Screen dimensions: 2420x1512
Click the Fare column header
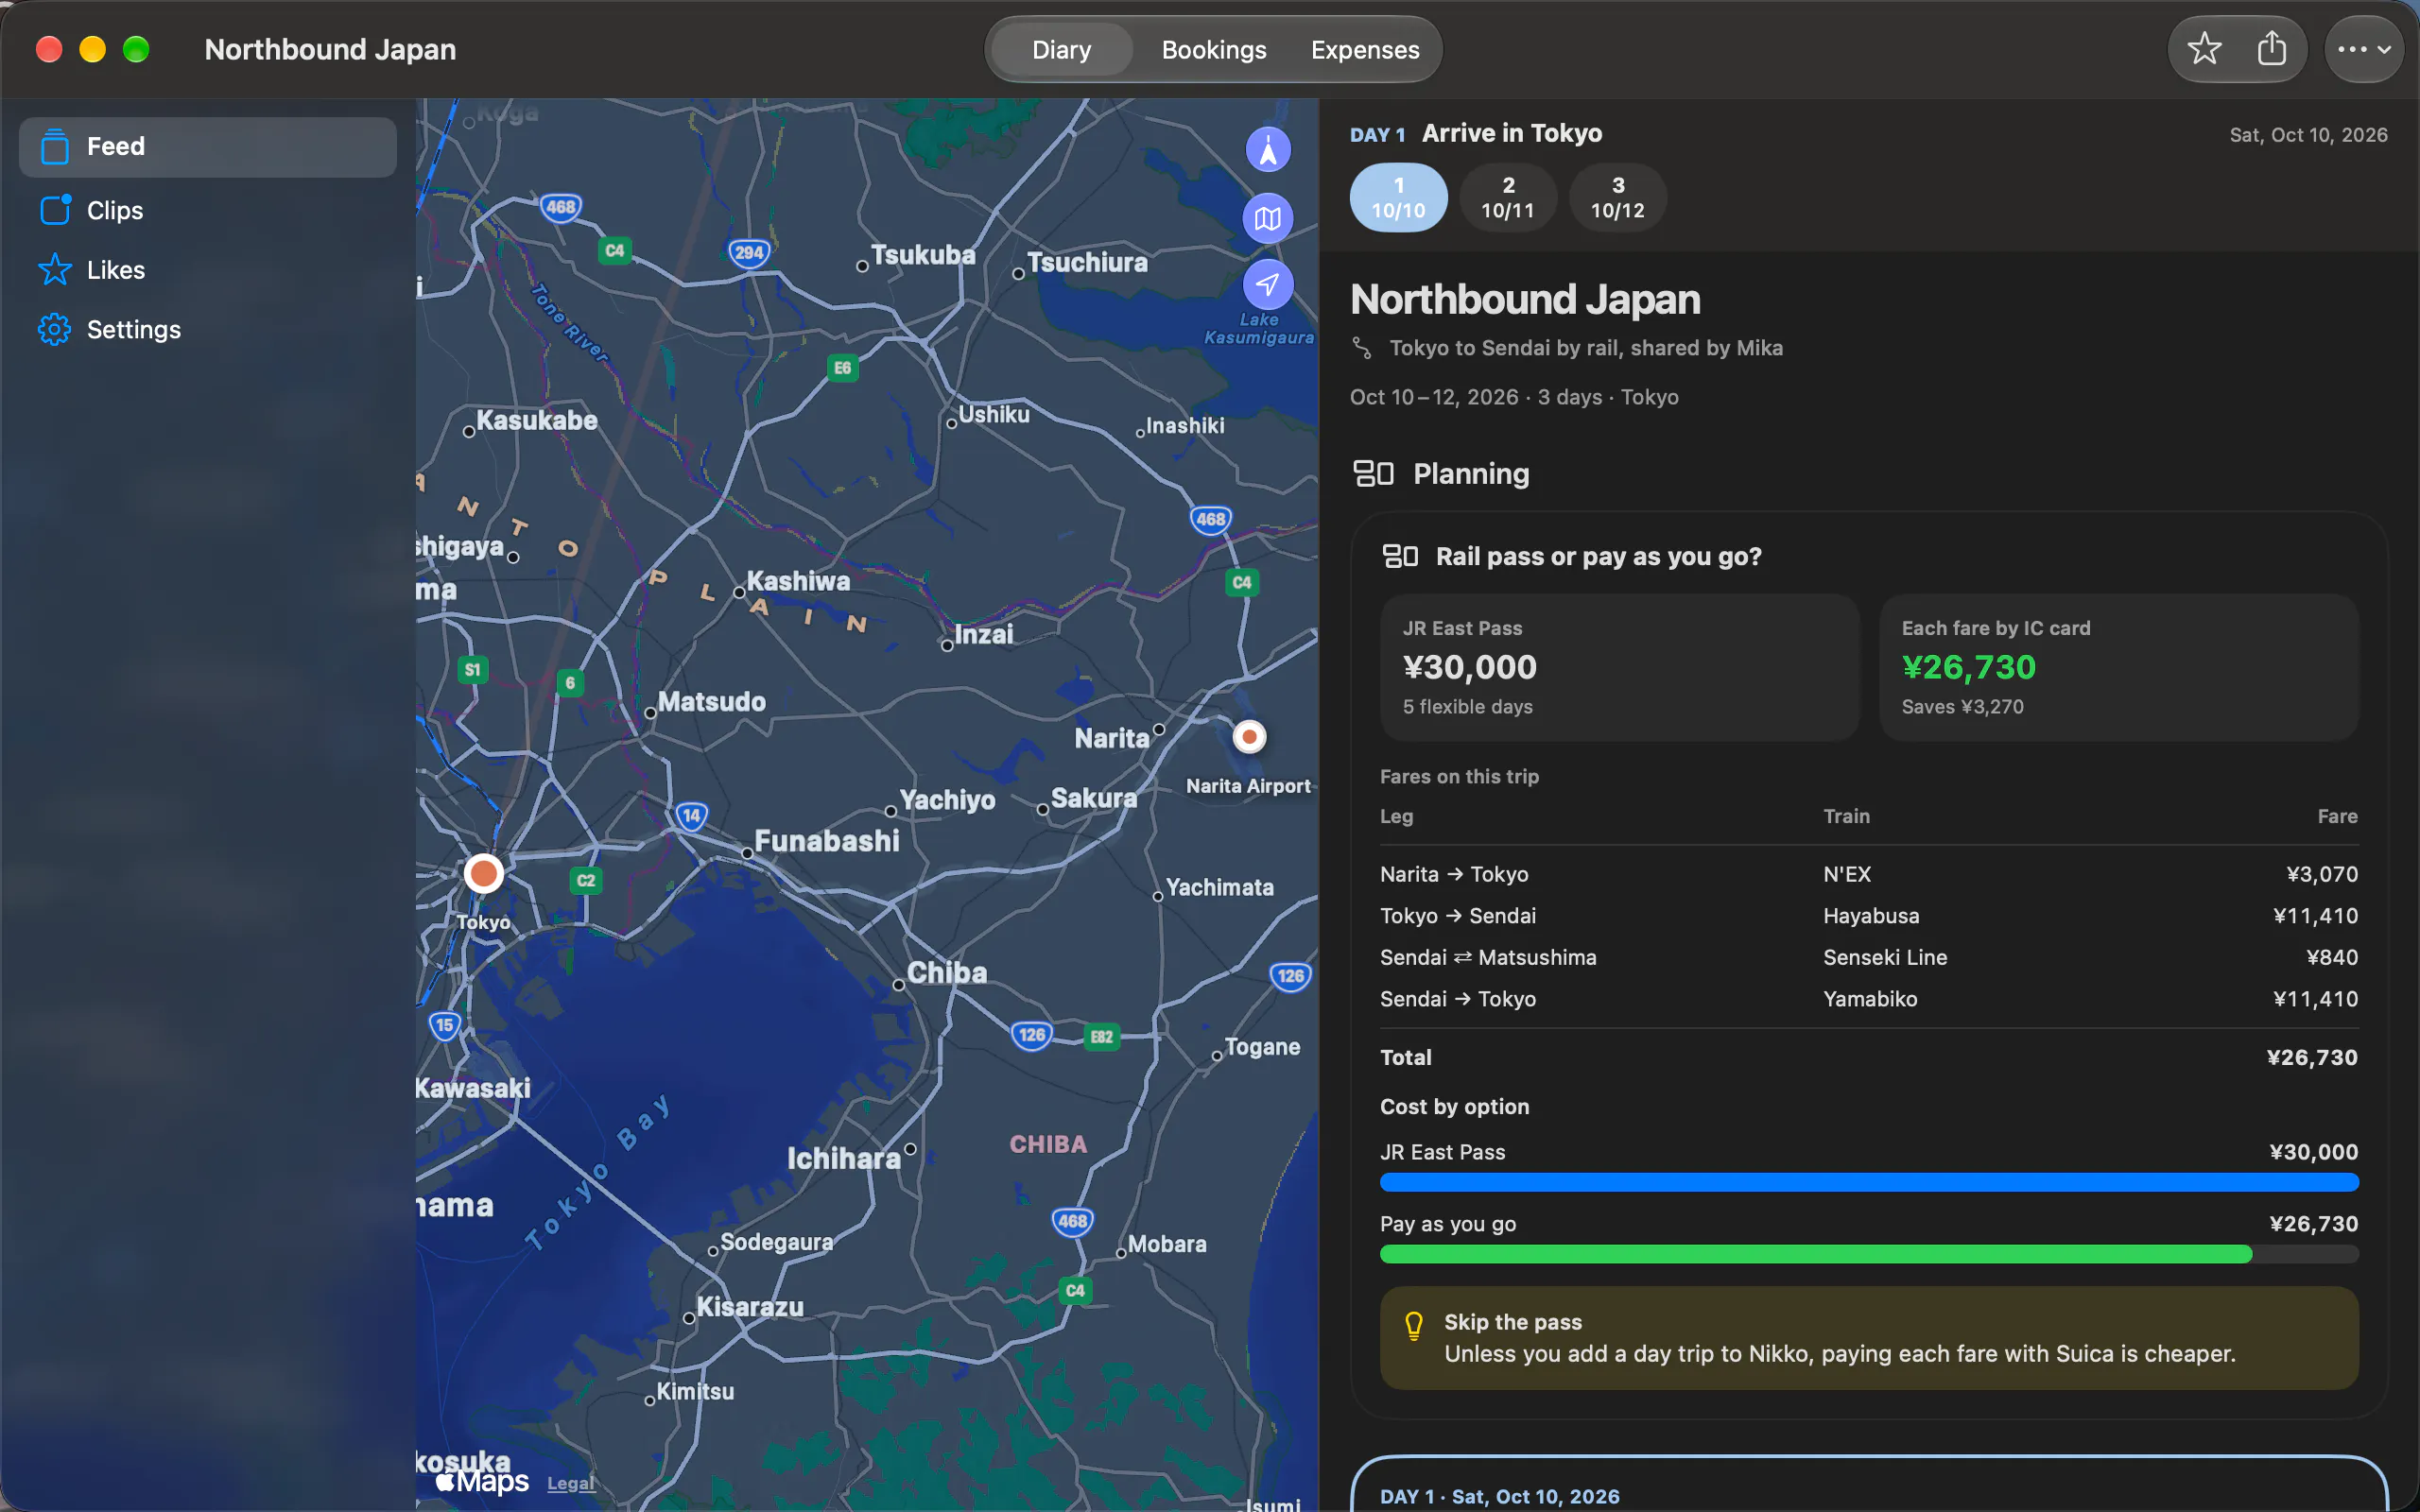pos(2337,816)
